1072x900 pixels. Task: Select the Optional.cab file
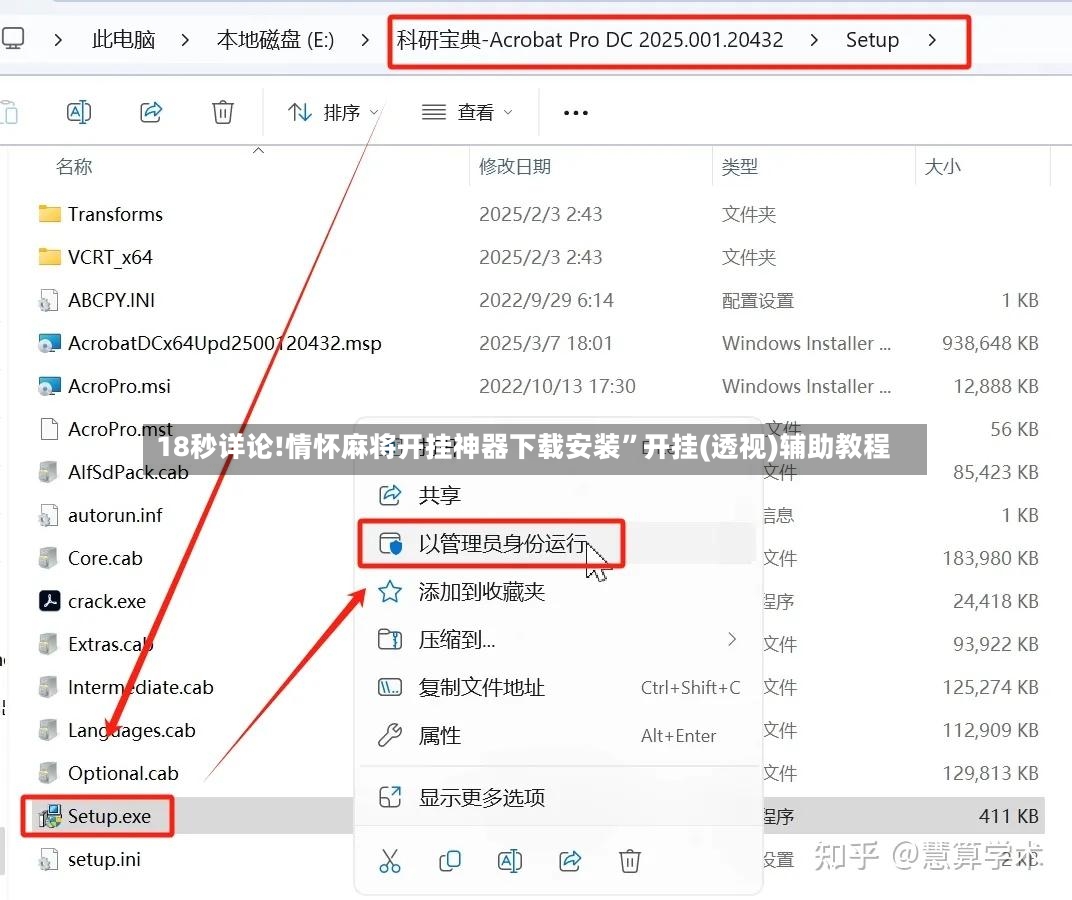[123, 773]
